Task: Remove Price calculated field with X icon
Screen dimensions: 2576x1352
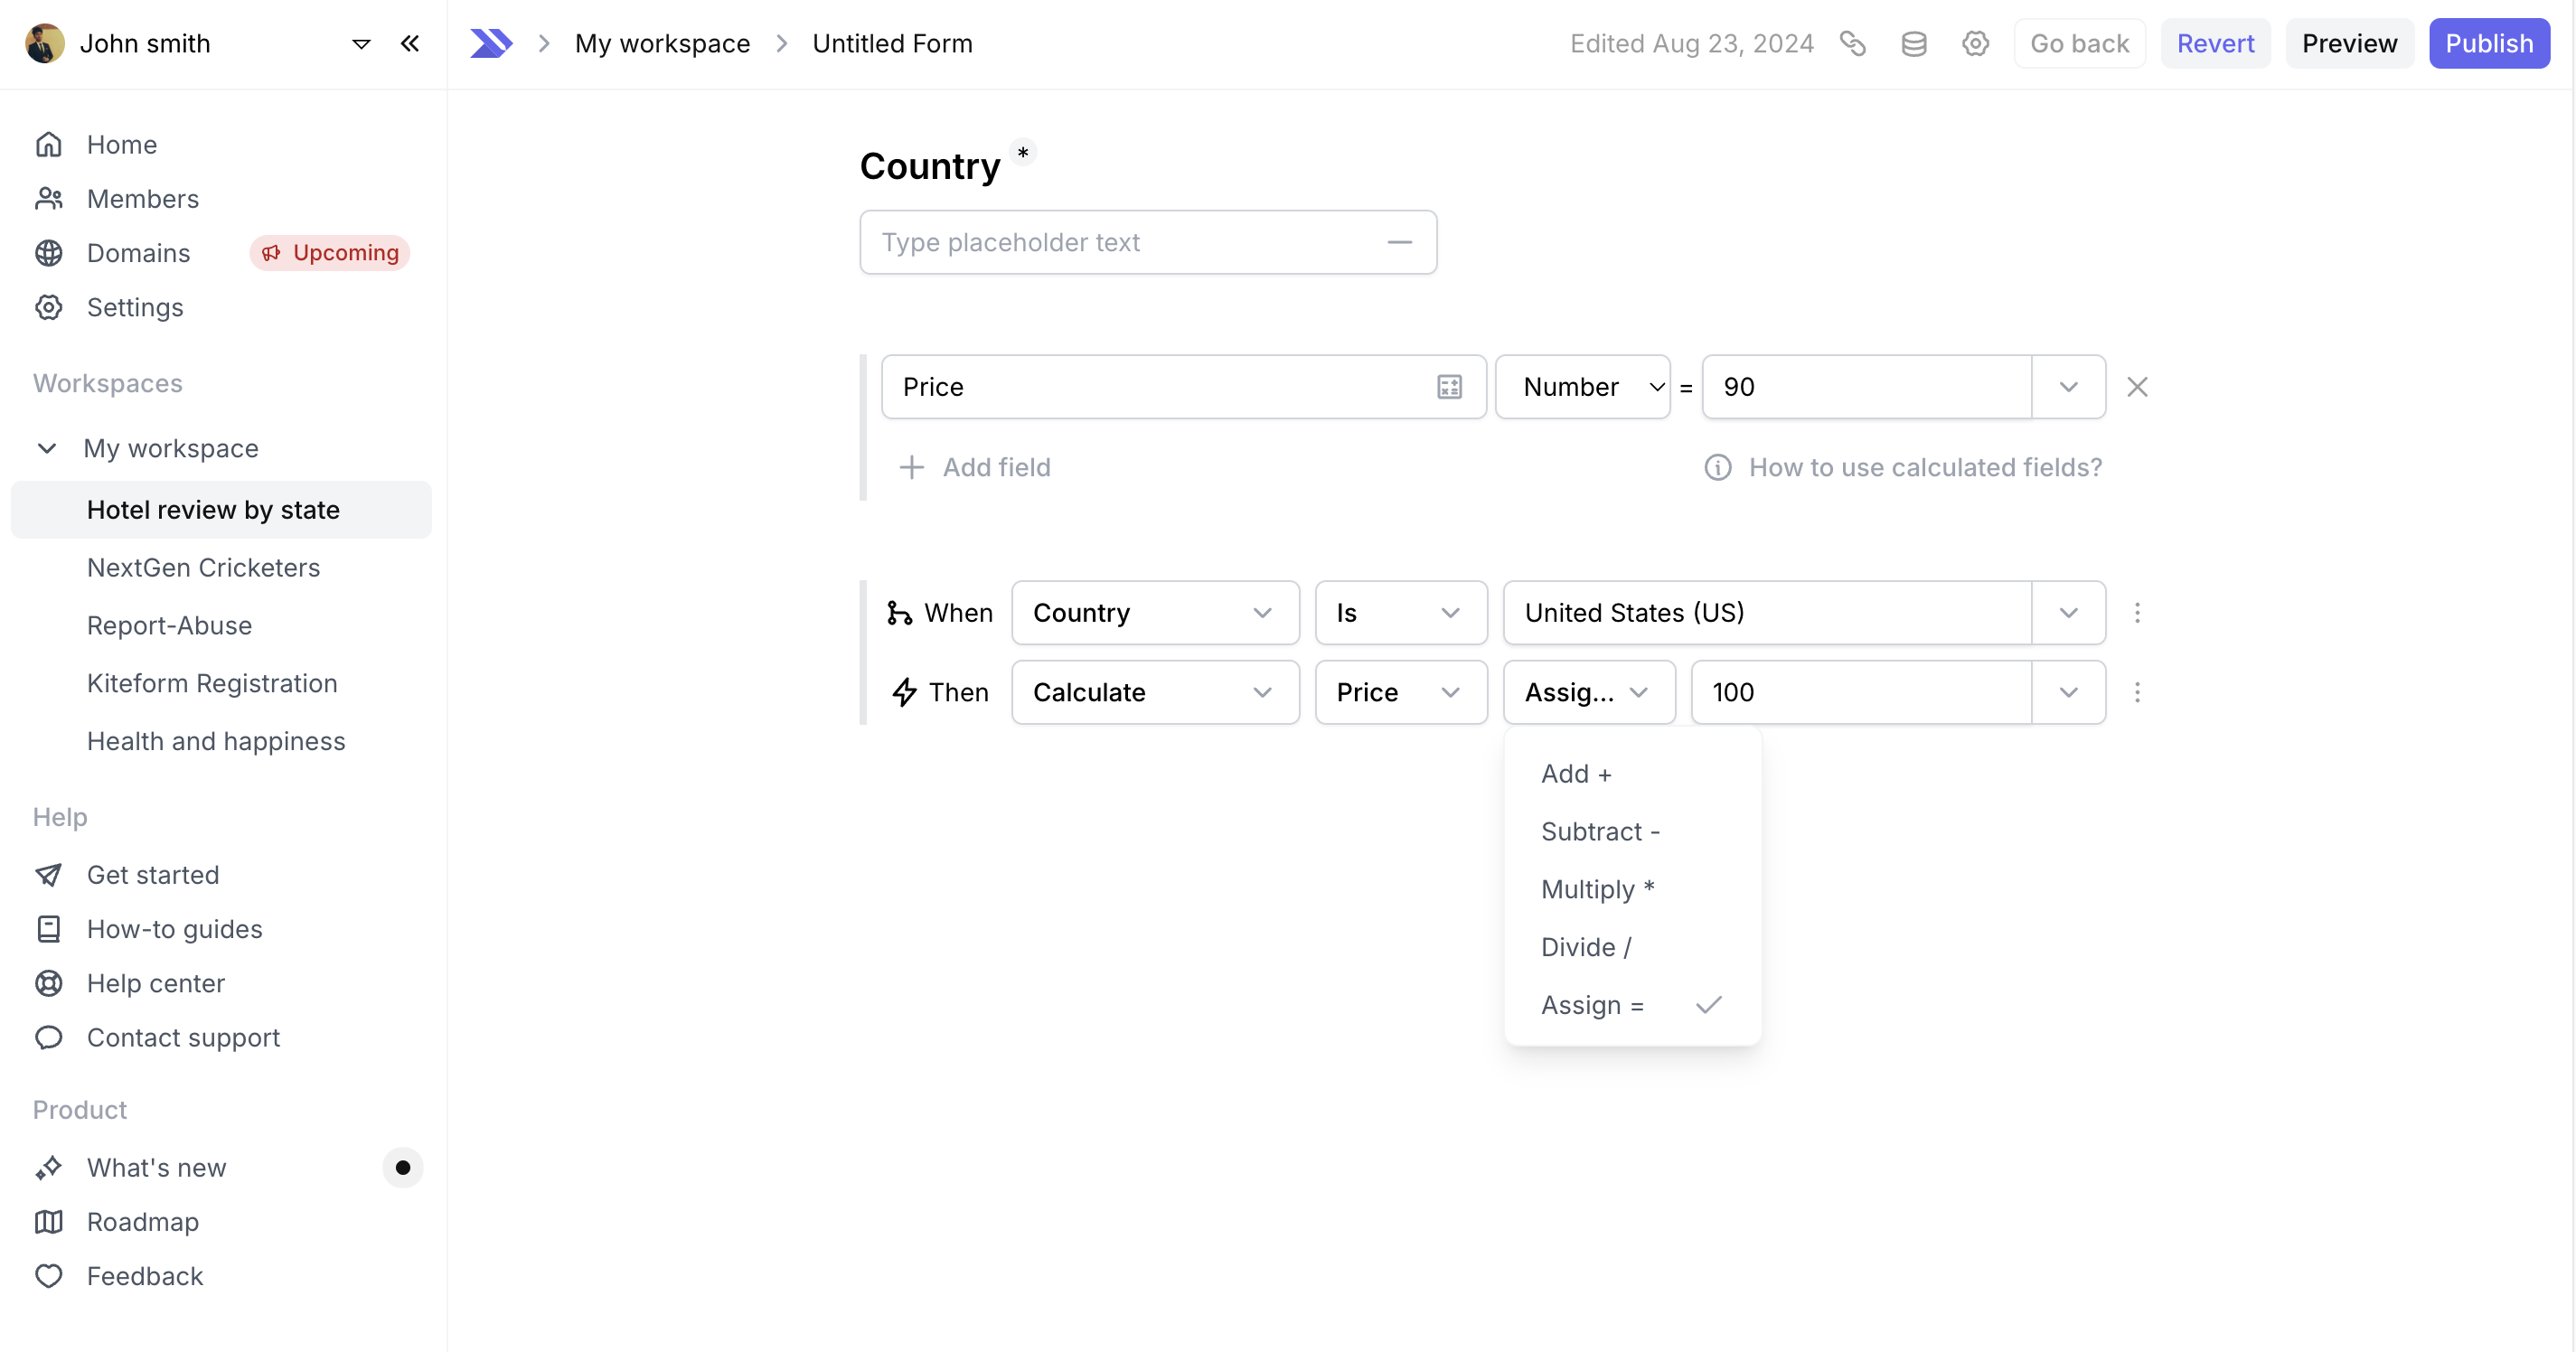Action: click(2137, 387)
